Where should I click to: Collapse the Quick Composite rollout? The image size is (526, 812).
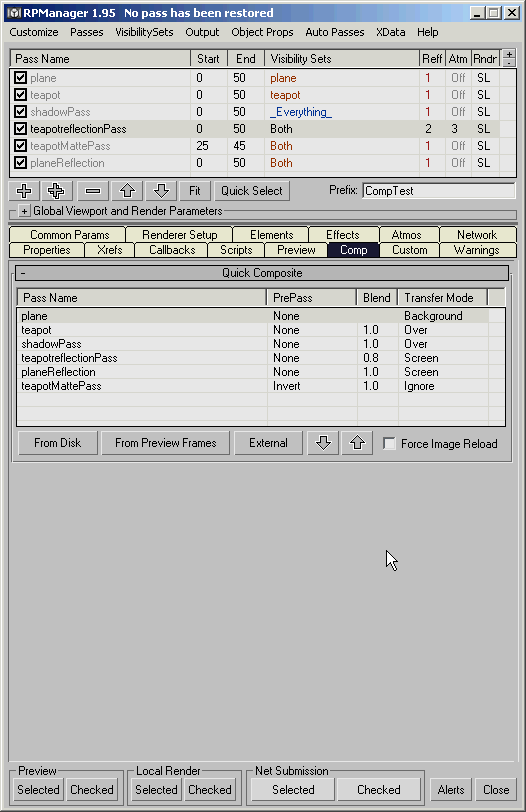tap(23, 273)
